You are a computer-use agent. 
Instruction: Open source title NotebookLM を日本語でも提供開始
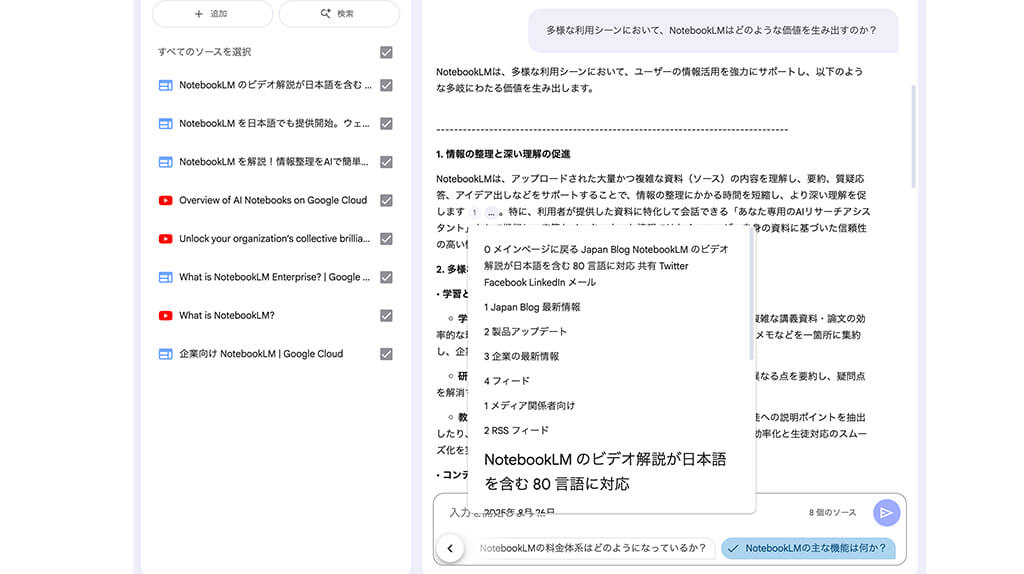pos(274,123)
